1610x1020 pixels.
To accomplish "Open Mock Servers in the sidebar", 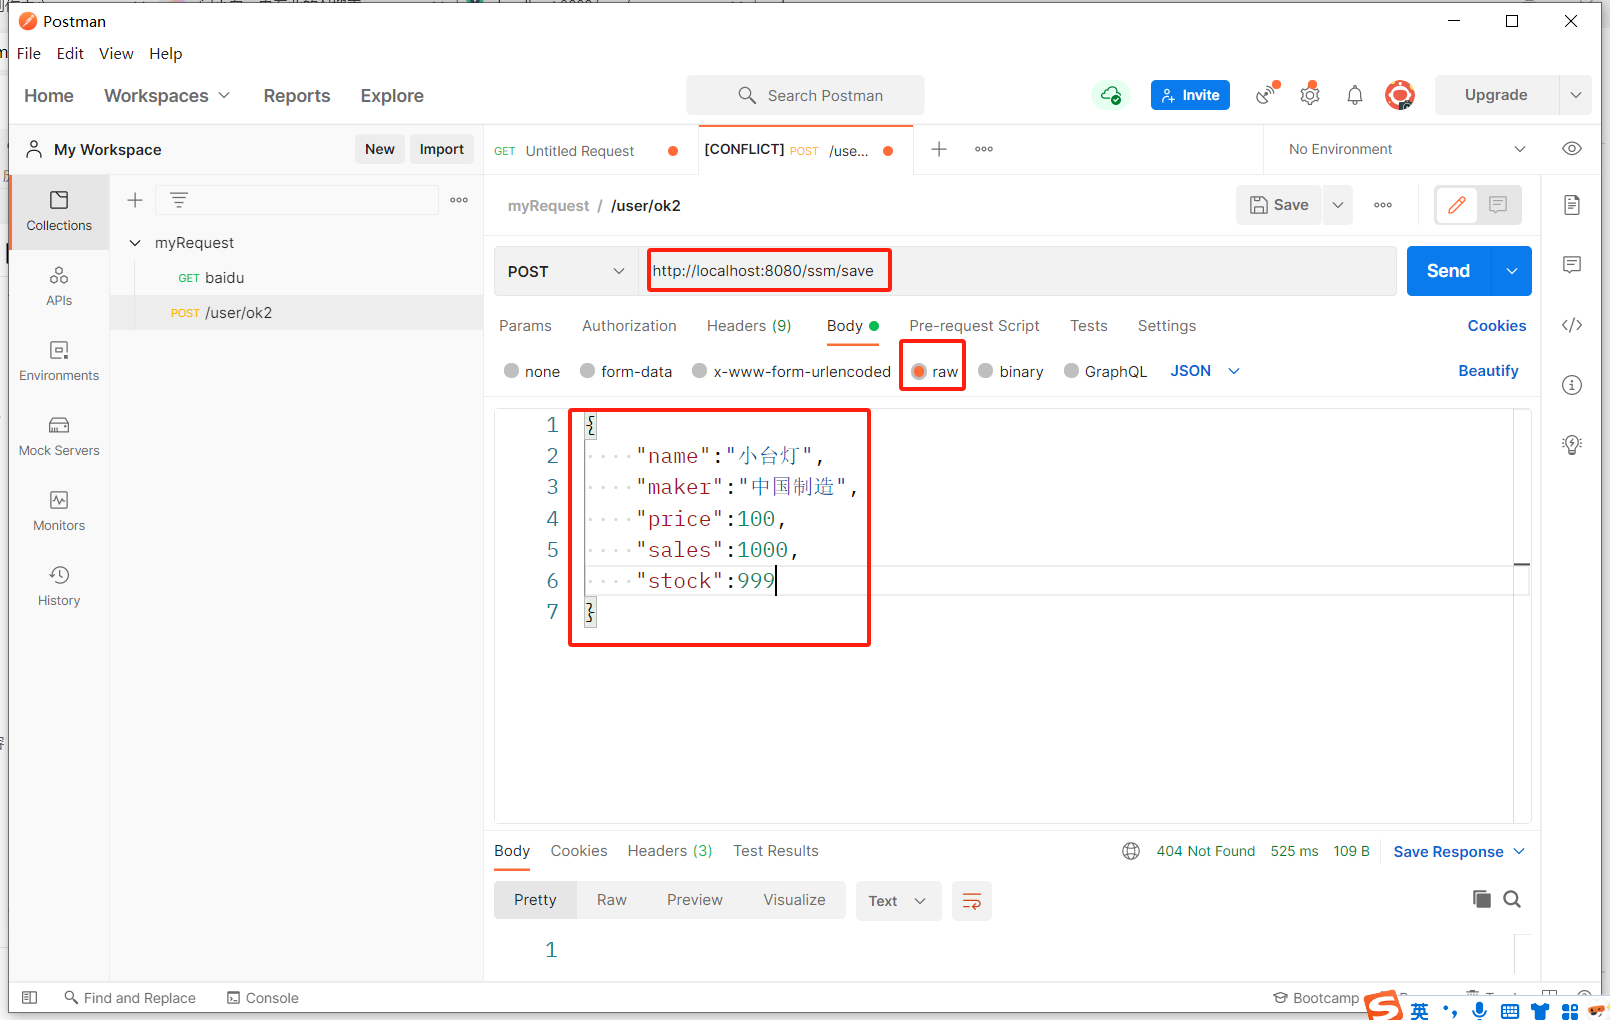I will click(x=59, y=436).
